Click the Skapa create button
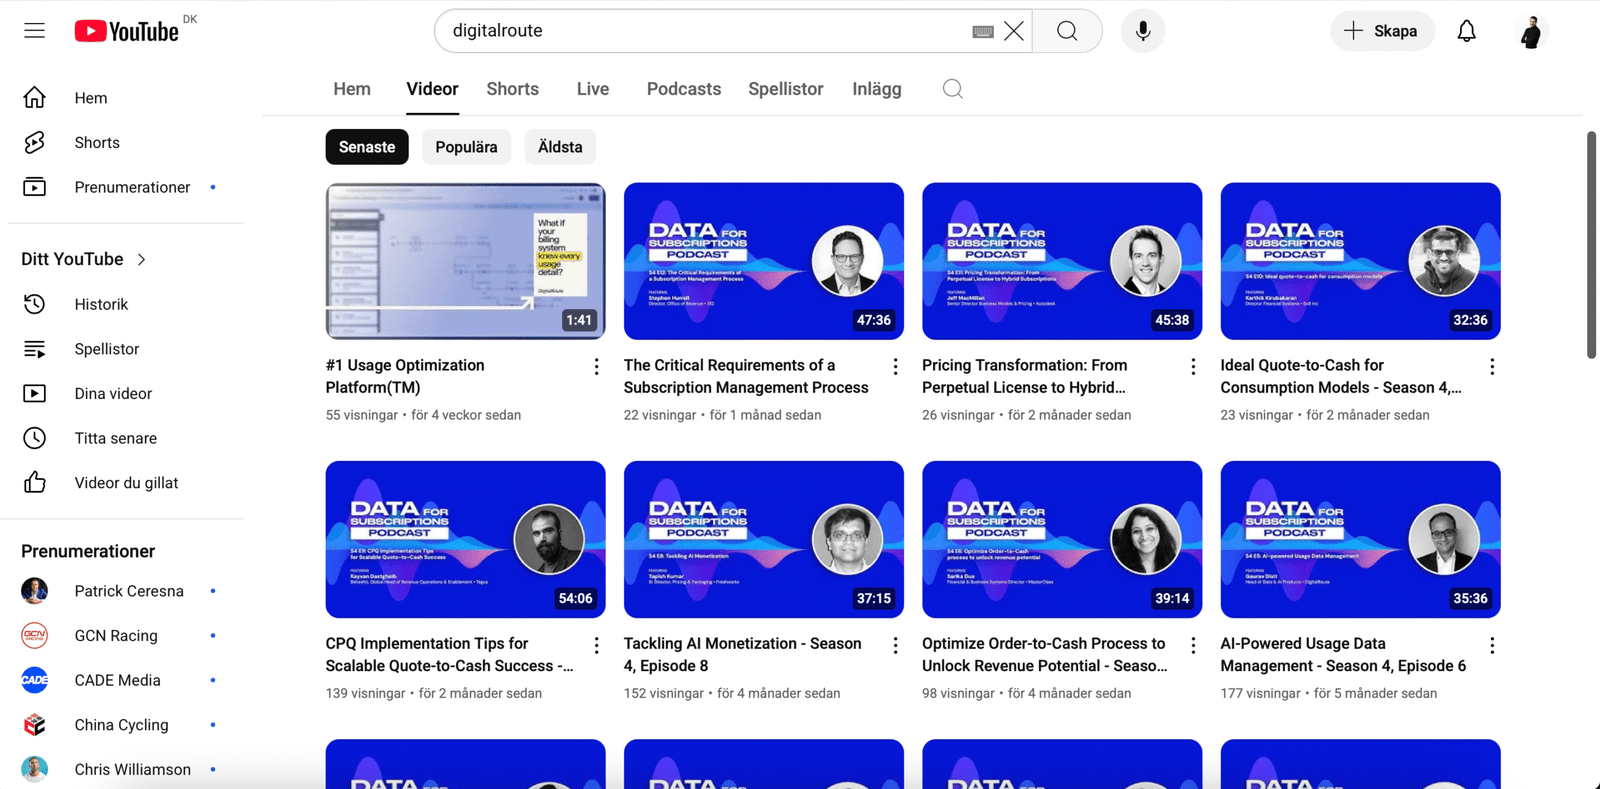This screenshot has width=1600, height=789. point(1381,31)
